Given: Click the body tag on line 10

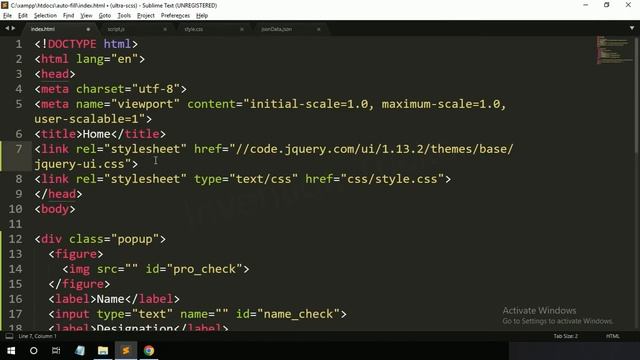Looking at the screenshot, I should (55, 209).
